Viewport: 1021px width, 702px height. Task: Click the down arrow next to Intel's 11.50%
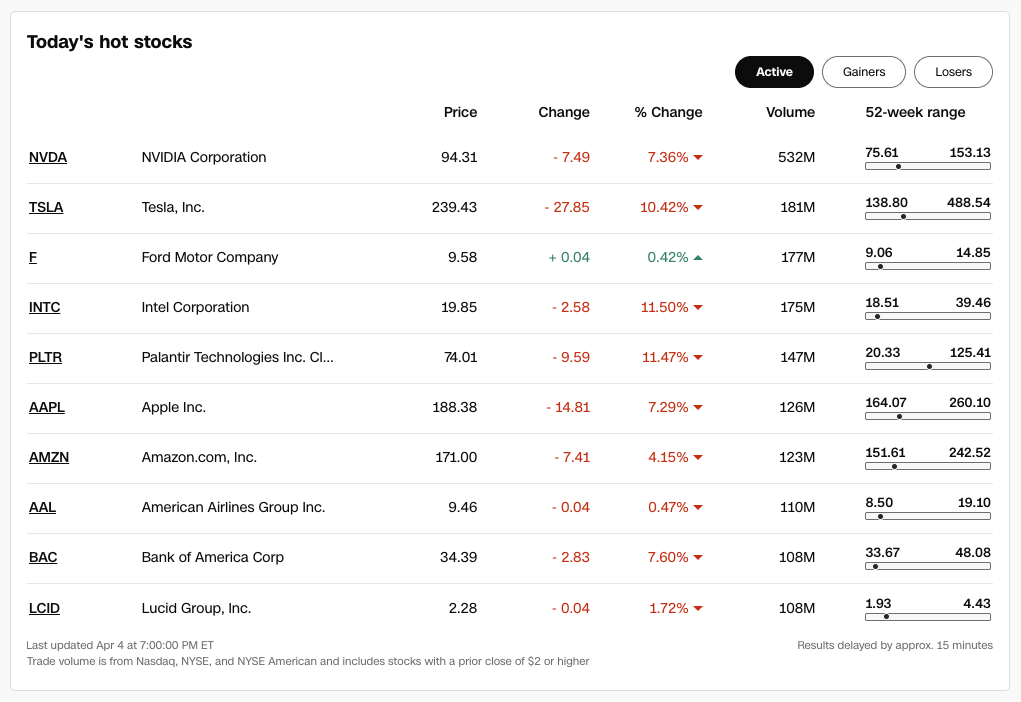click(698, 308)
